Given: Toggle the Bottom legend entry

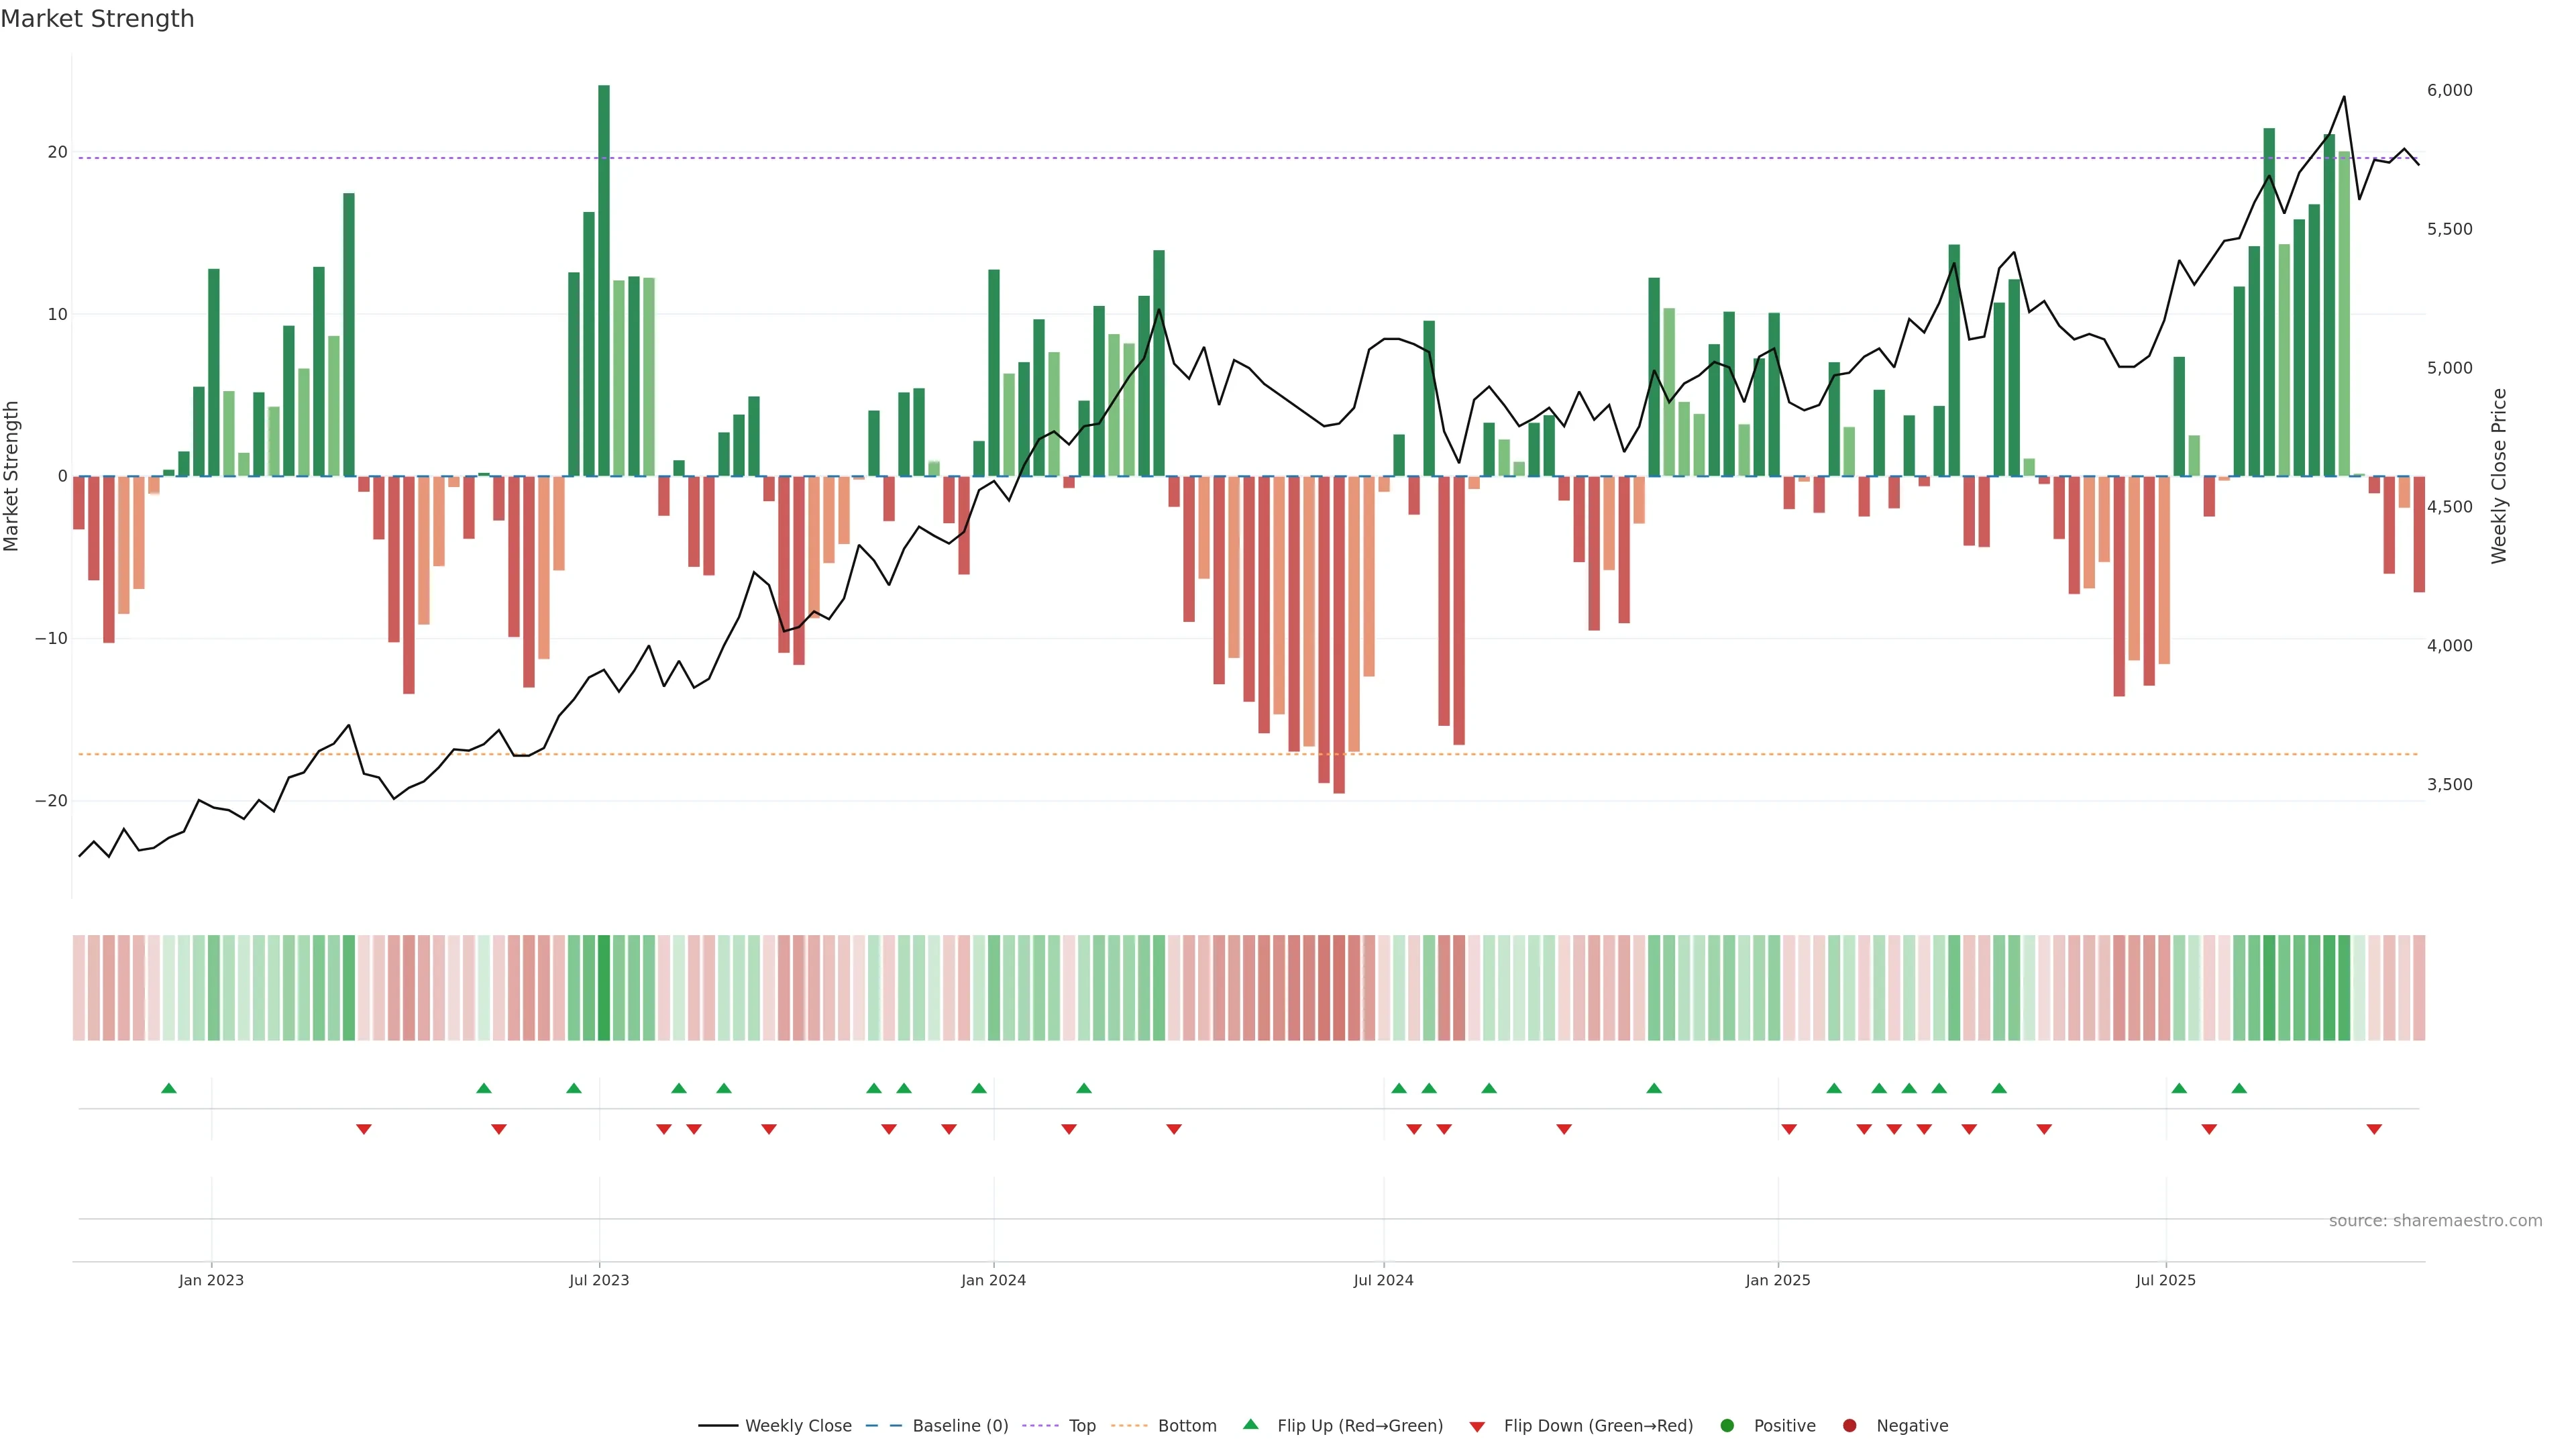Looking at the screenshot, I should 1187,1426.
